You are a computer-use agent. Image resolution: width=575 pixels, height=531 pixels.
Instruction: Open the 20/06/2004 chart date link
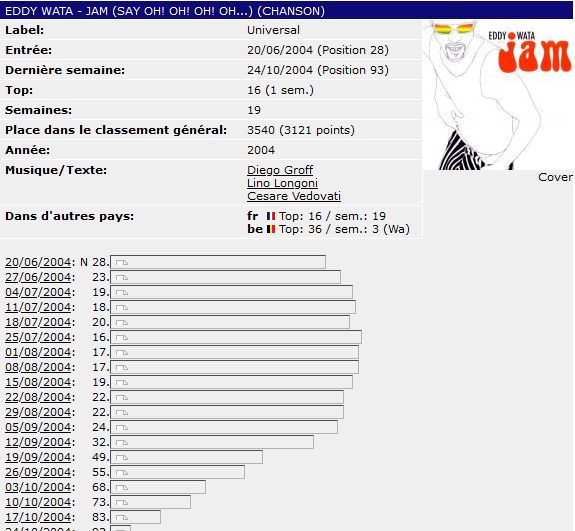pos(38,262)
